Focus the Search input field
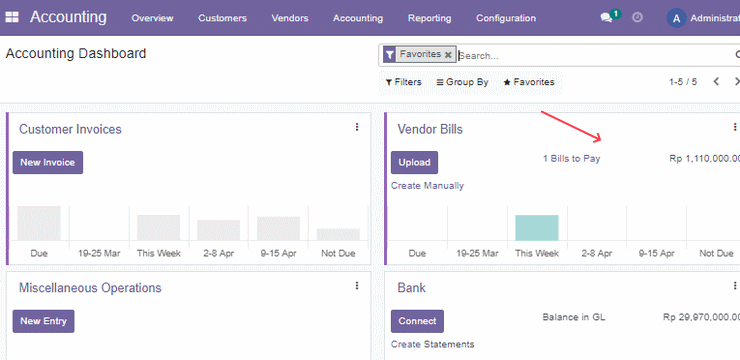This screenshot has height=360, width=740. pyautogui.click(x=595, y=56)
